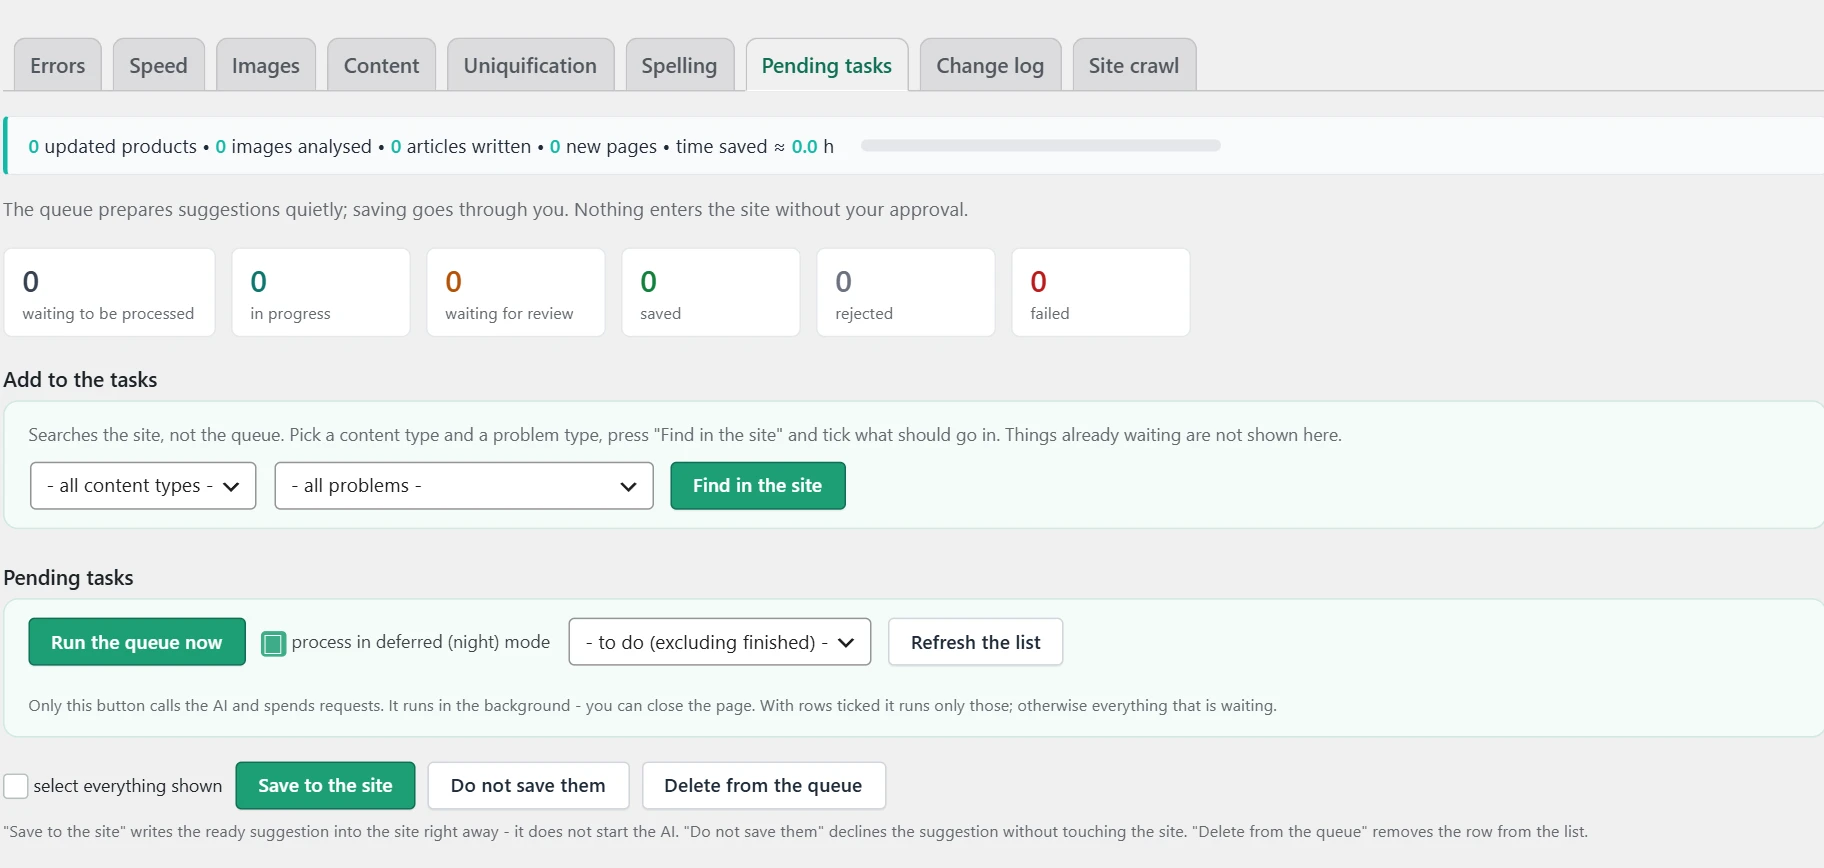Click the 0 articles written text

[460, 147]
